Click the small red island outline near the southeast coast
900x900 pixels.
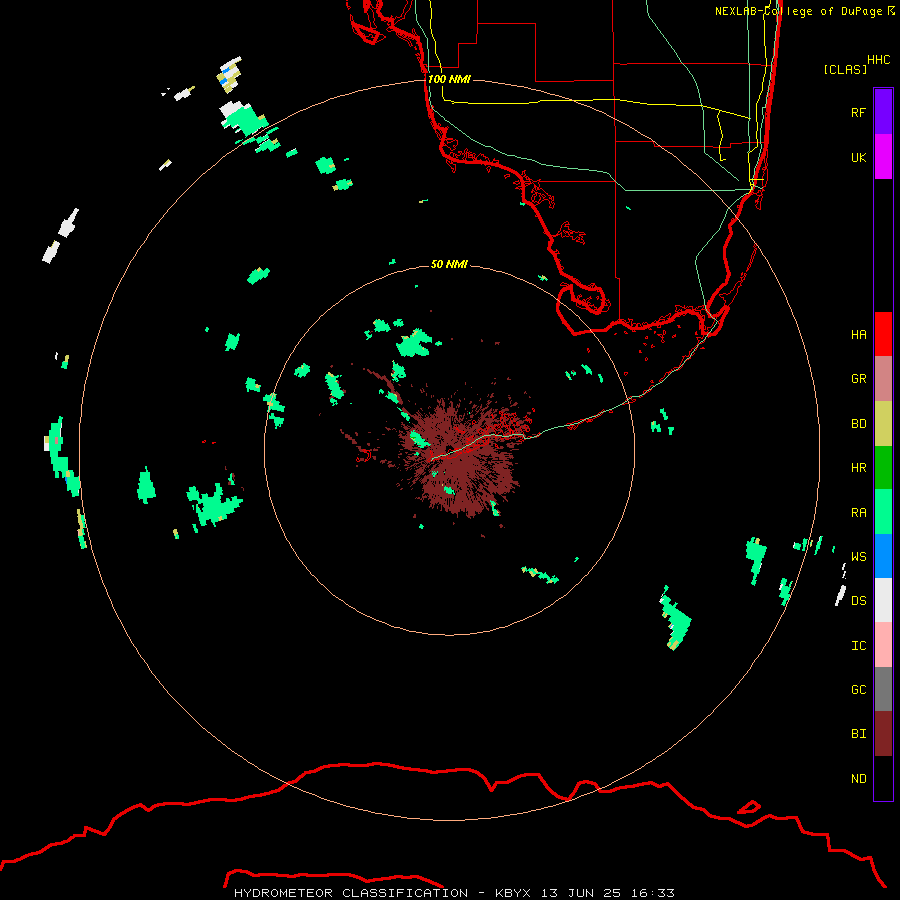[748, 807]
